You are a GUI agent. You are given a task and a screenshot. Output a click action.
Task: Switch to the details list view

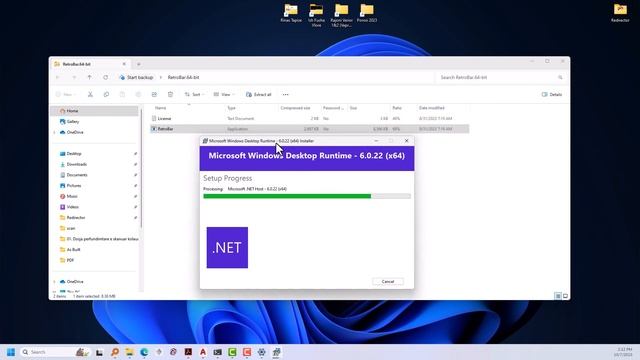[558, 296]
